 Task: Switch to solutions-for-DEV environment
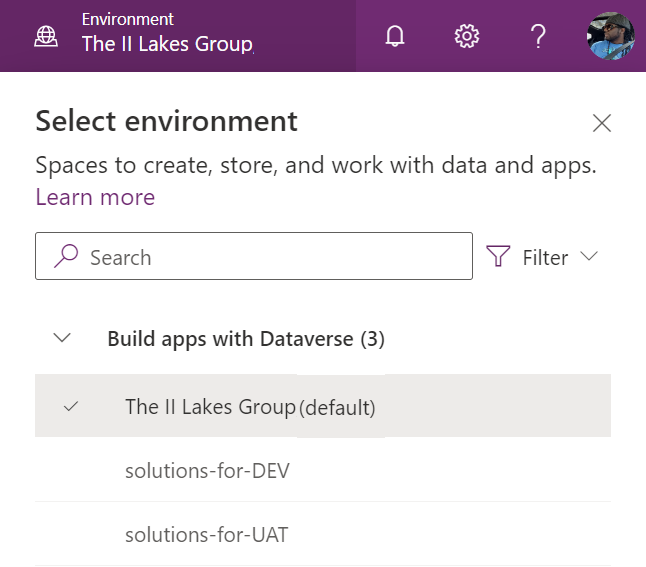[207, 471]
